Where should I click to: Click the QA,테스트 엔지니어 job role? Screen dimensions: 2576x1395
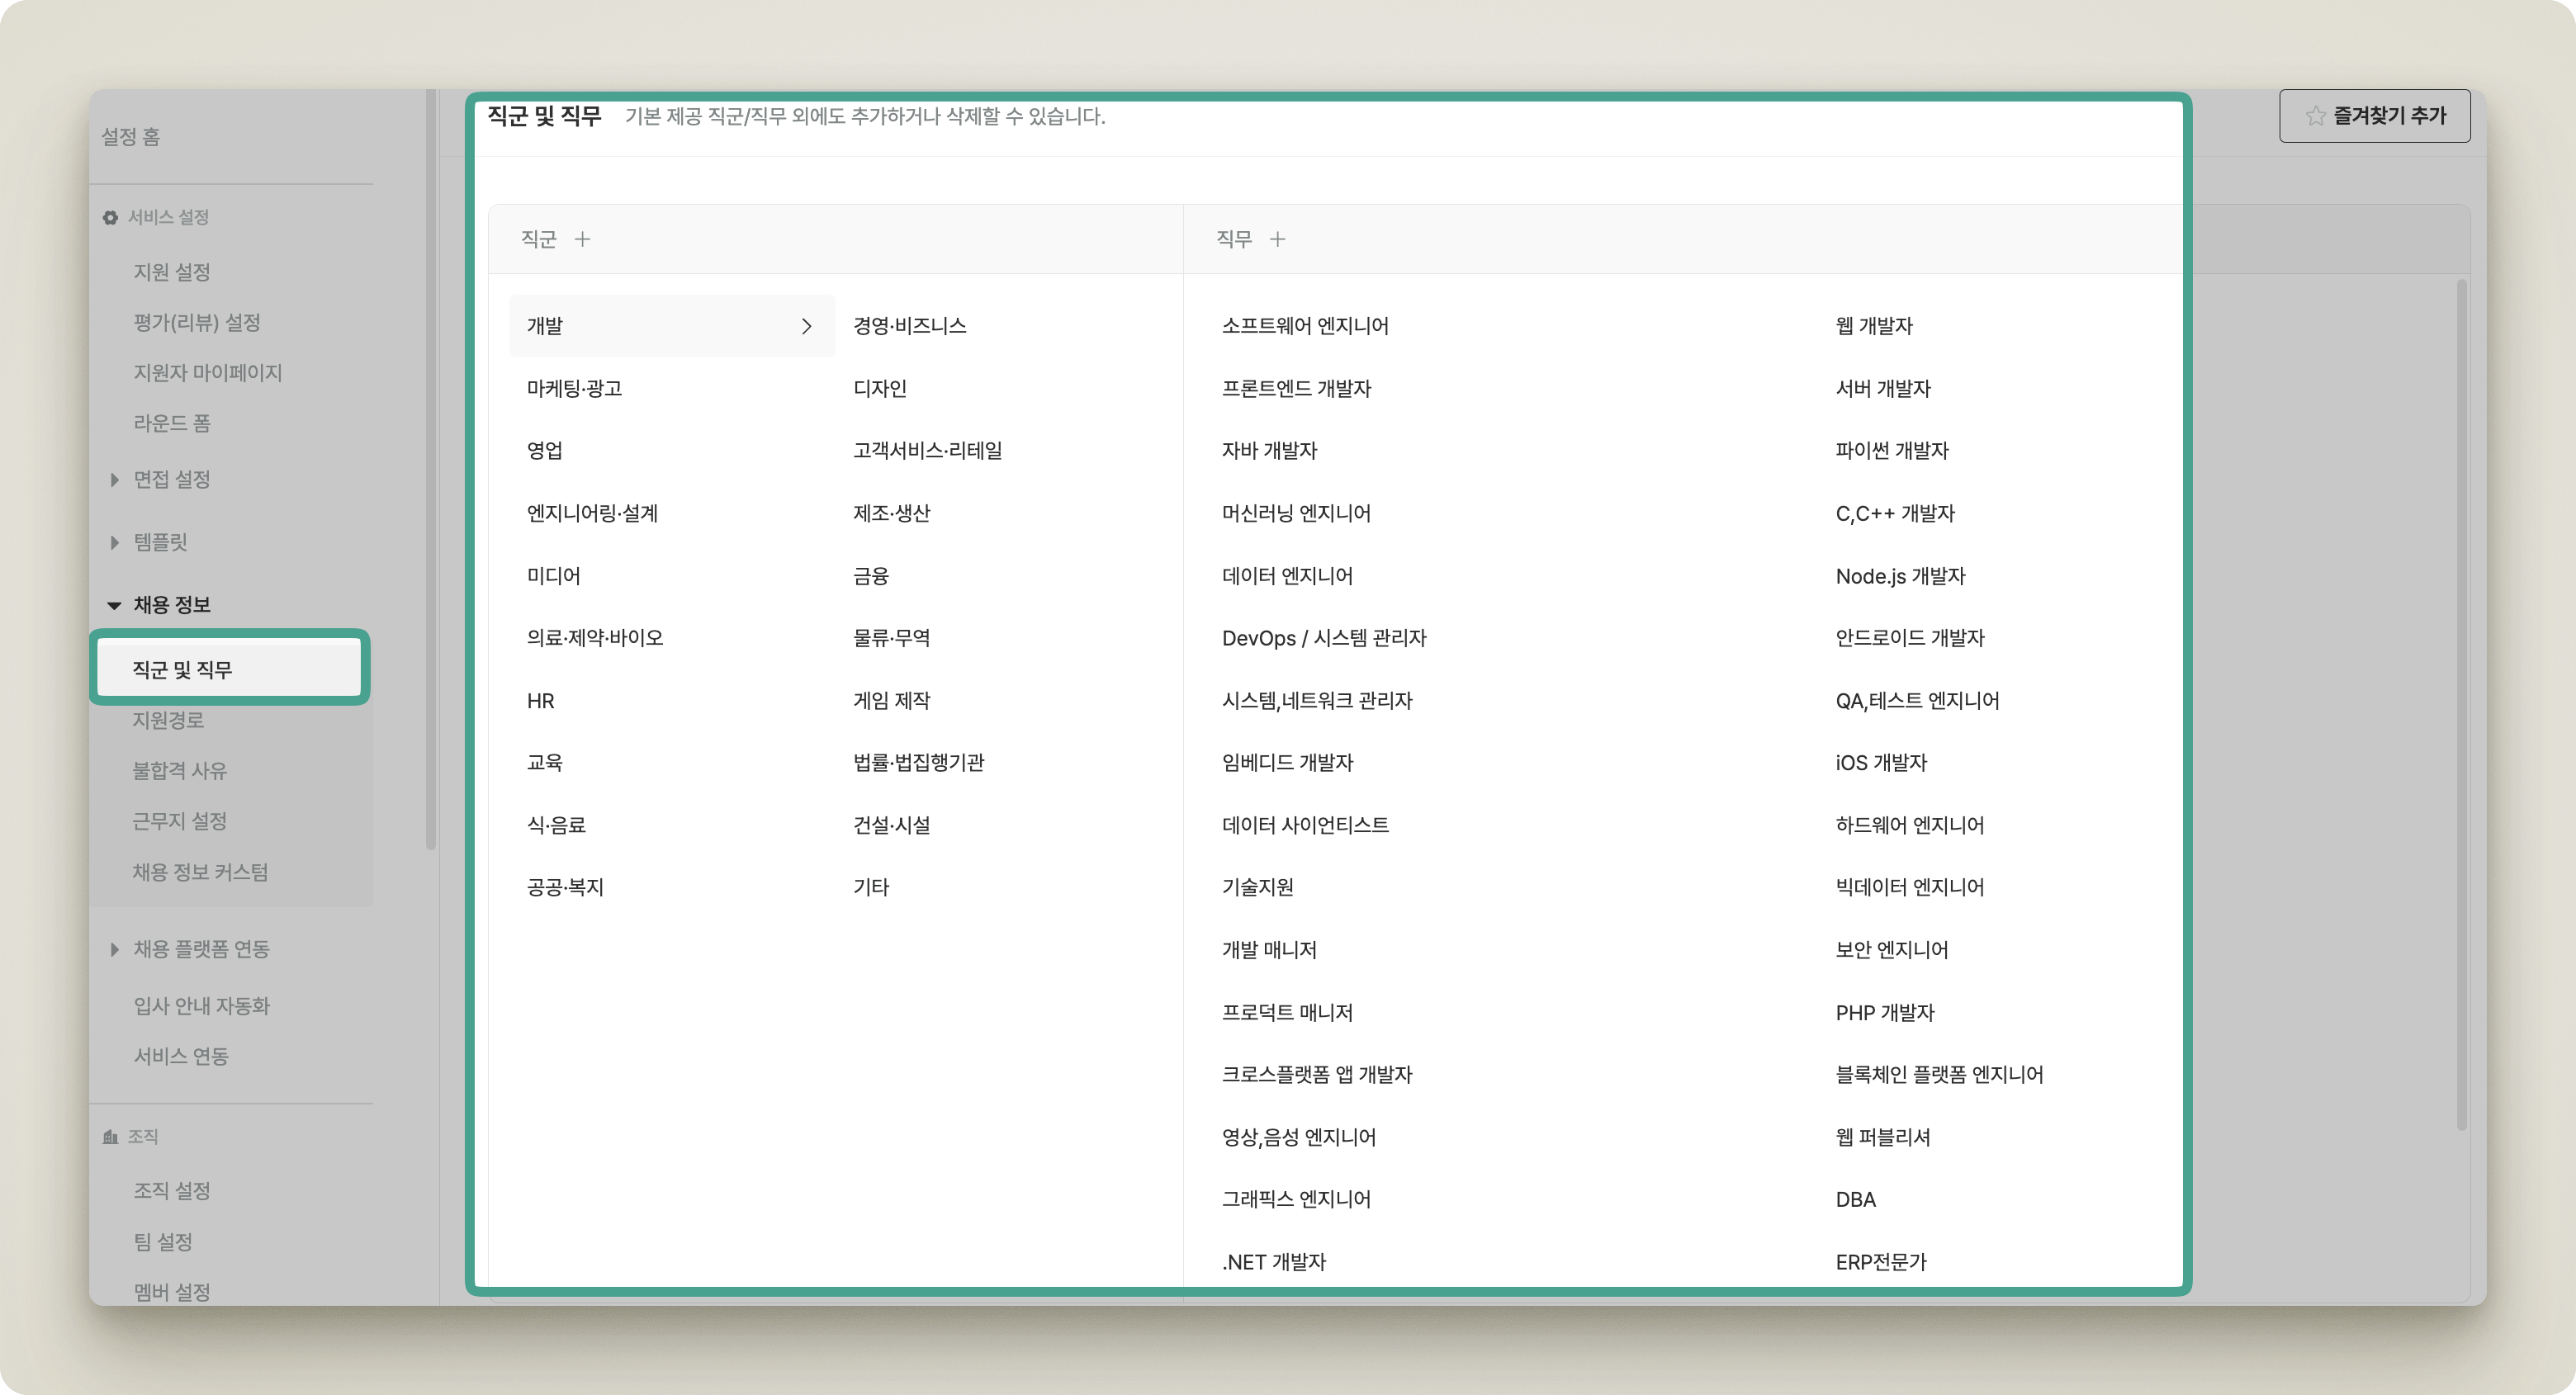click(1917, 701)
